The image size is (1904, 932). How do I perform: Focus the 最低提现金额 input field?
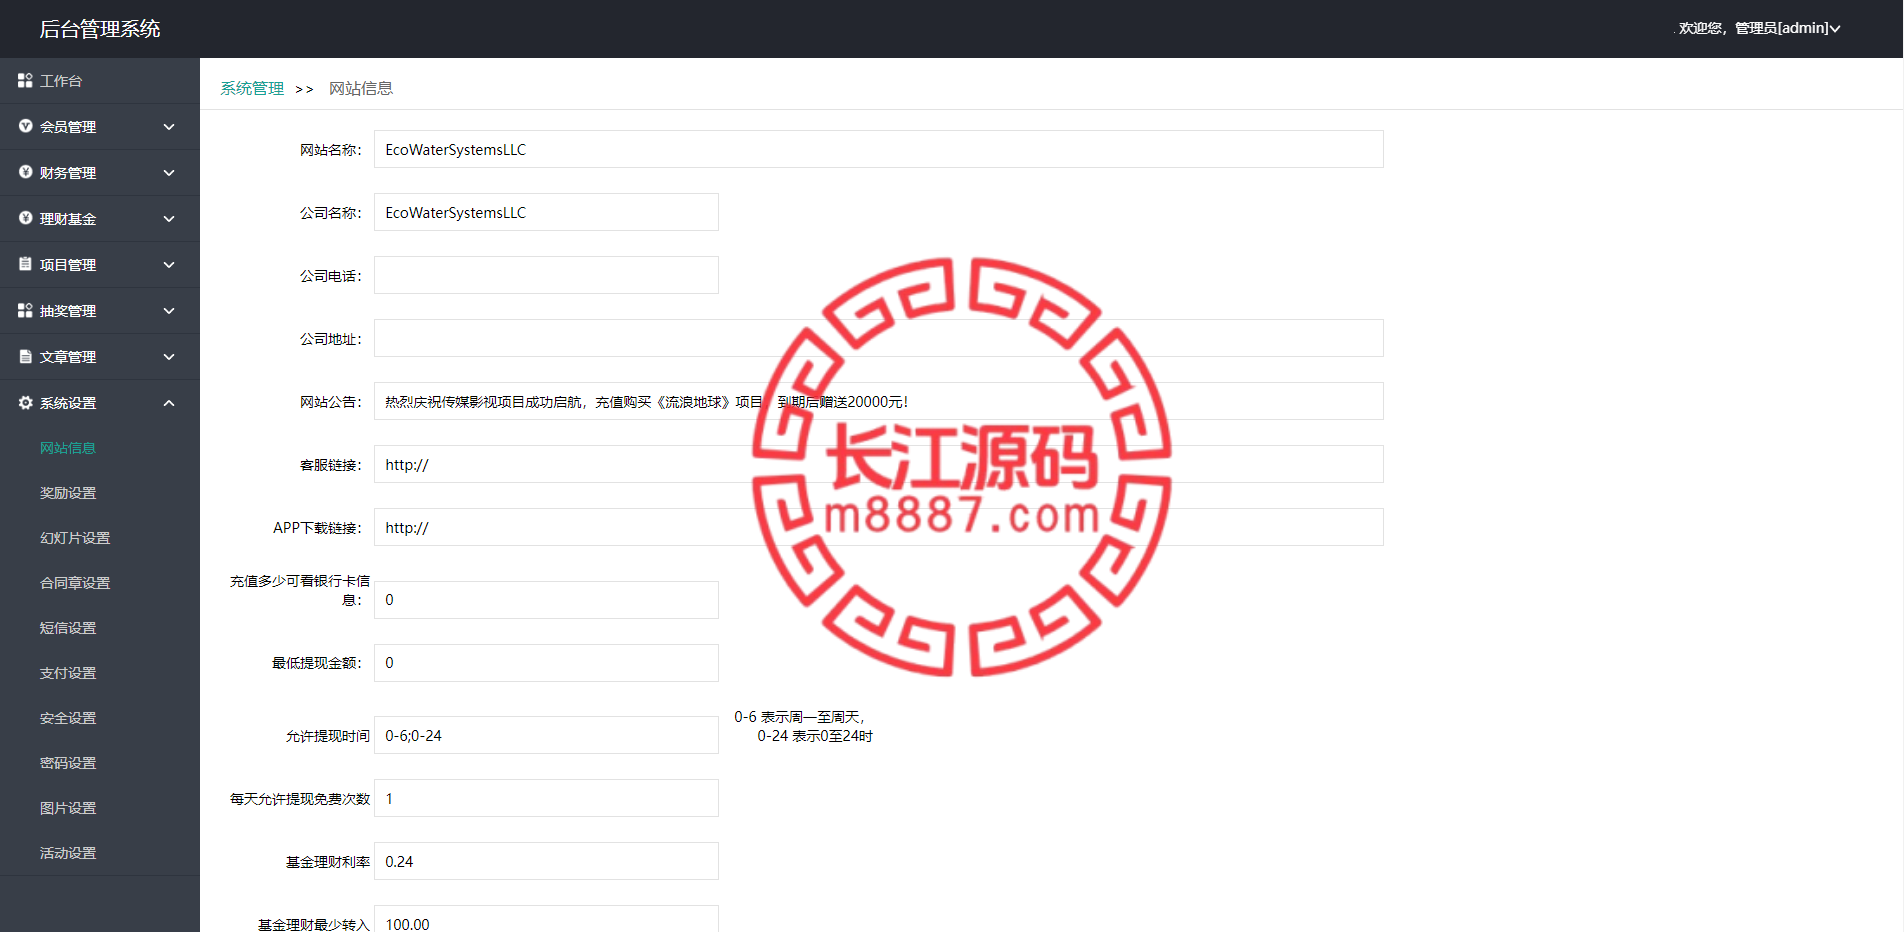[x=546, y=663]
